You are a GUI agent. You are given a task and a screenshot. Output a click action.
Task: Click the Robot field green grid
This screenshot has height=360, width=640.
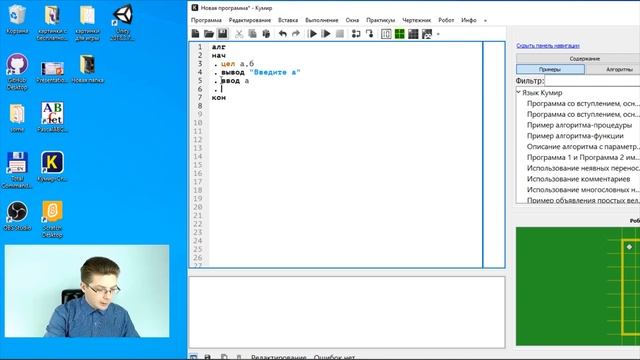pos(578,286)
